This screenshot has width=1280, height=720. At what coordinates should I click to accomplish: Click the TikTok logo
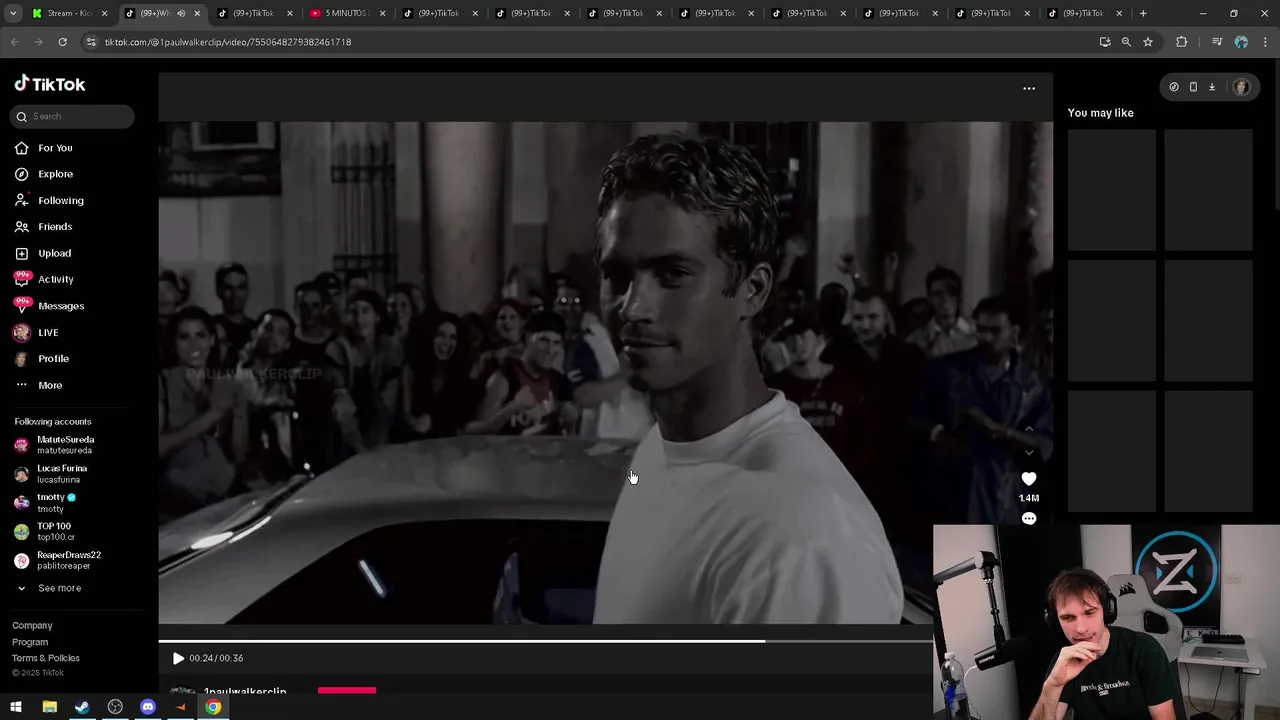(50, 84)
